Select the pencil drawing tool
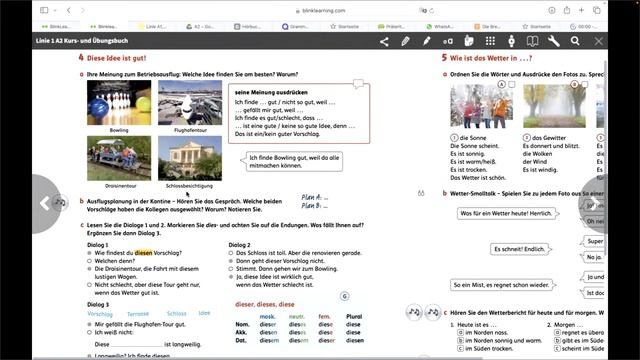Screen dimensions: 640x360 coord(405,41)
